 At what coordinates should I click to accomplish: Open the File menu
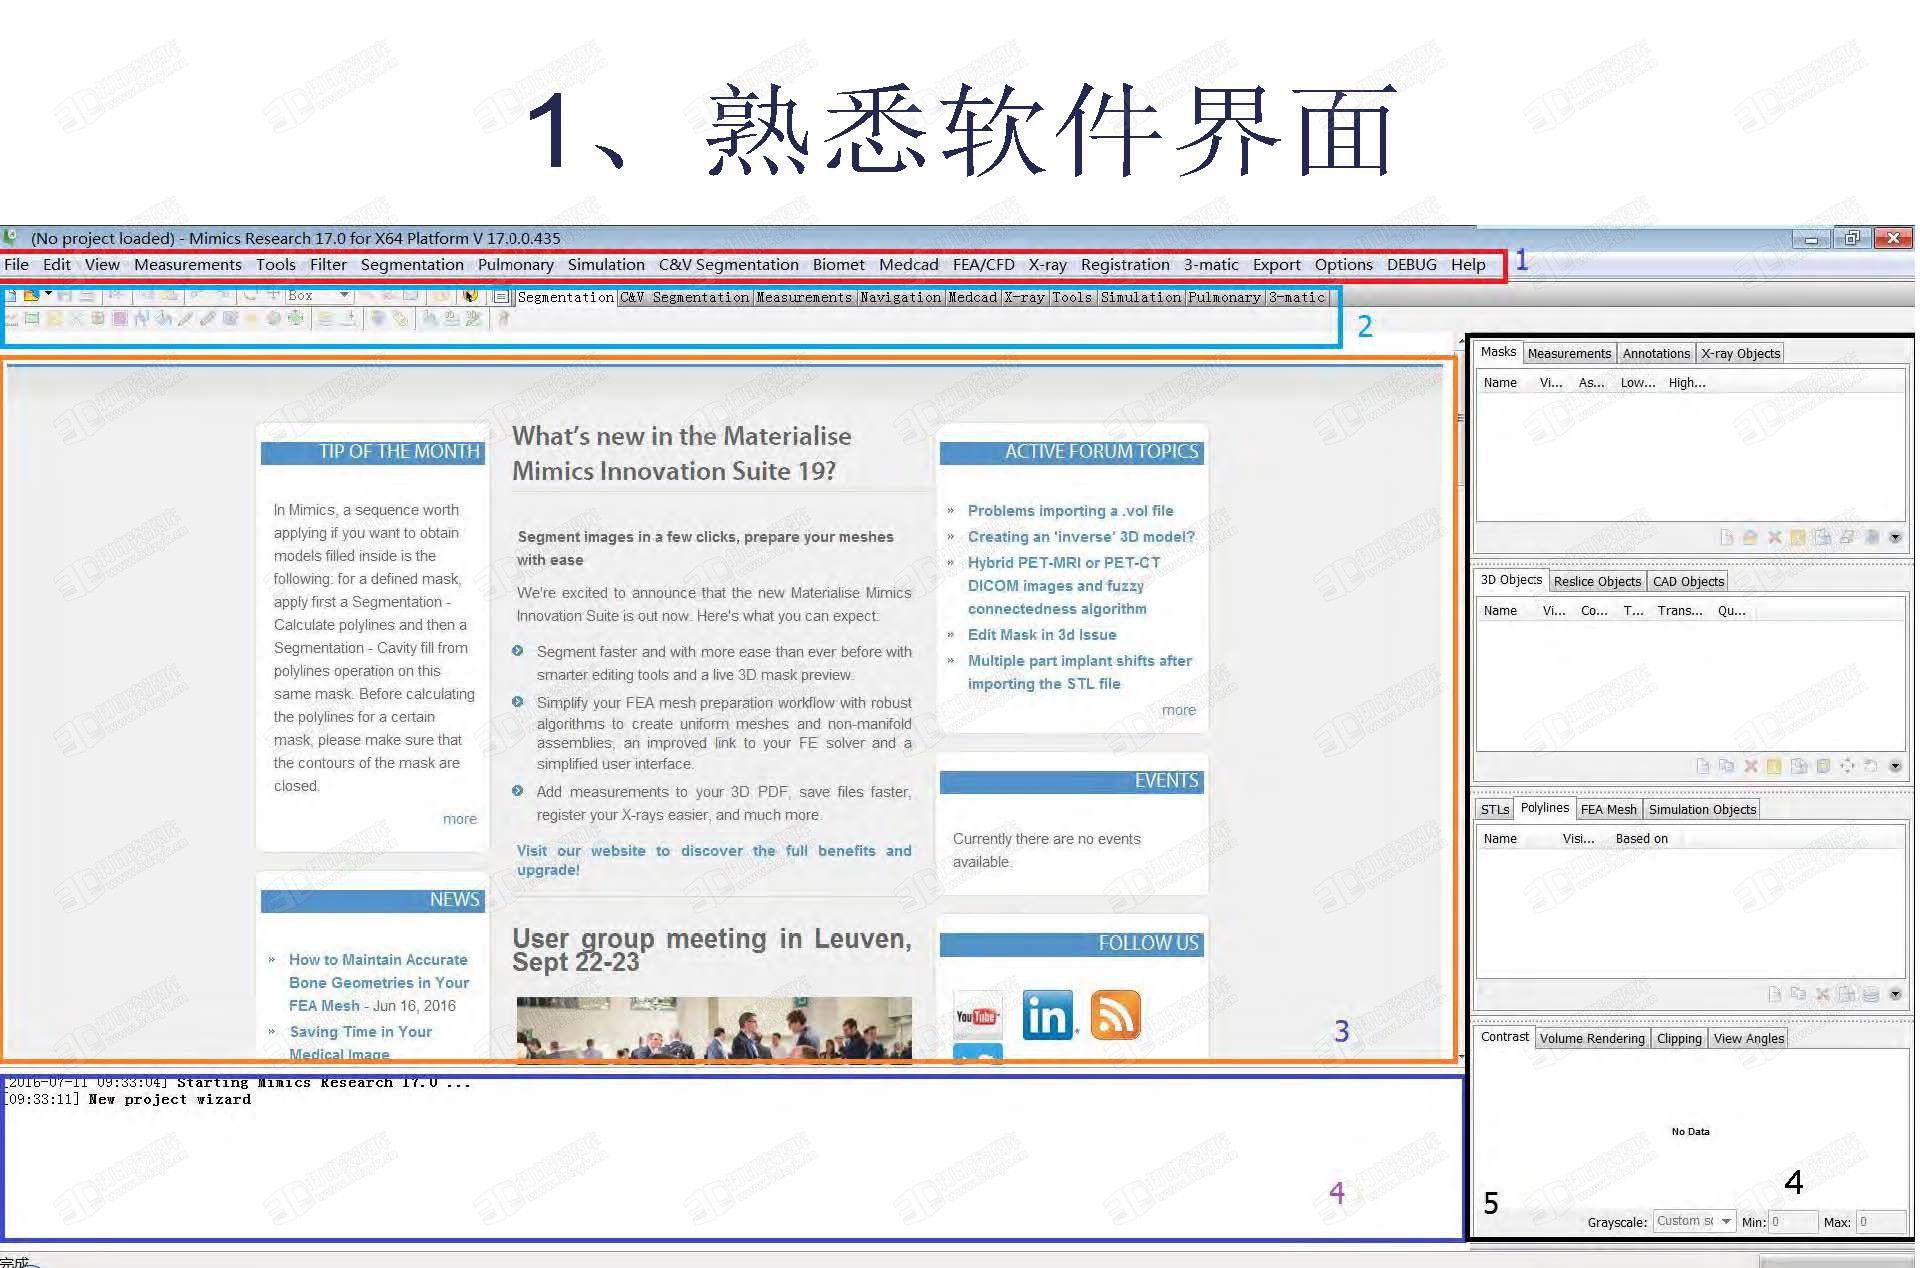tap(16, 264)
